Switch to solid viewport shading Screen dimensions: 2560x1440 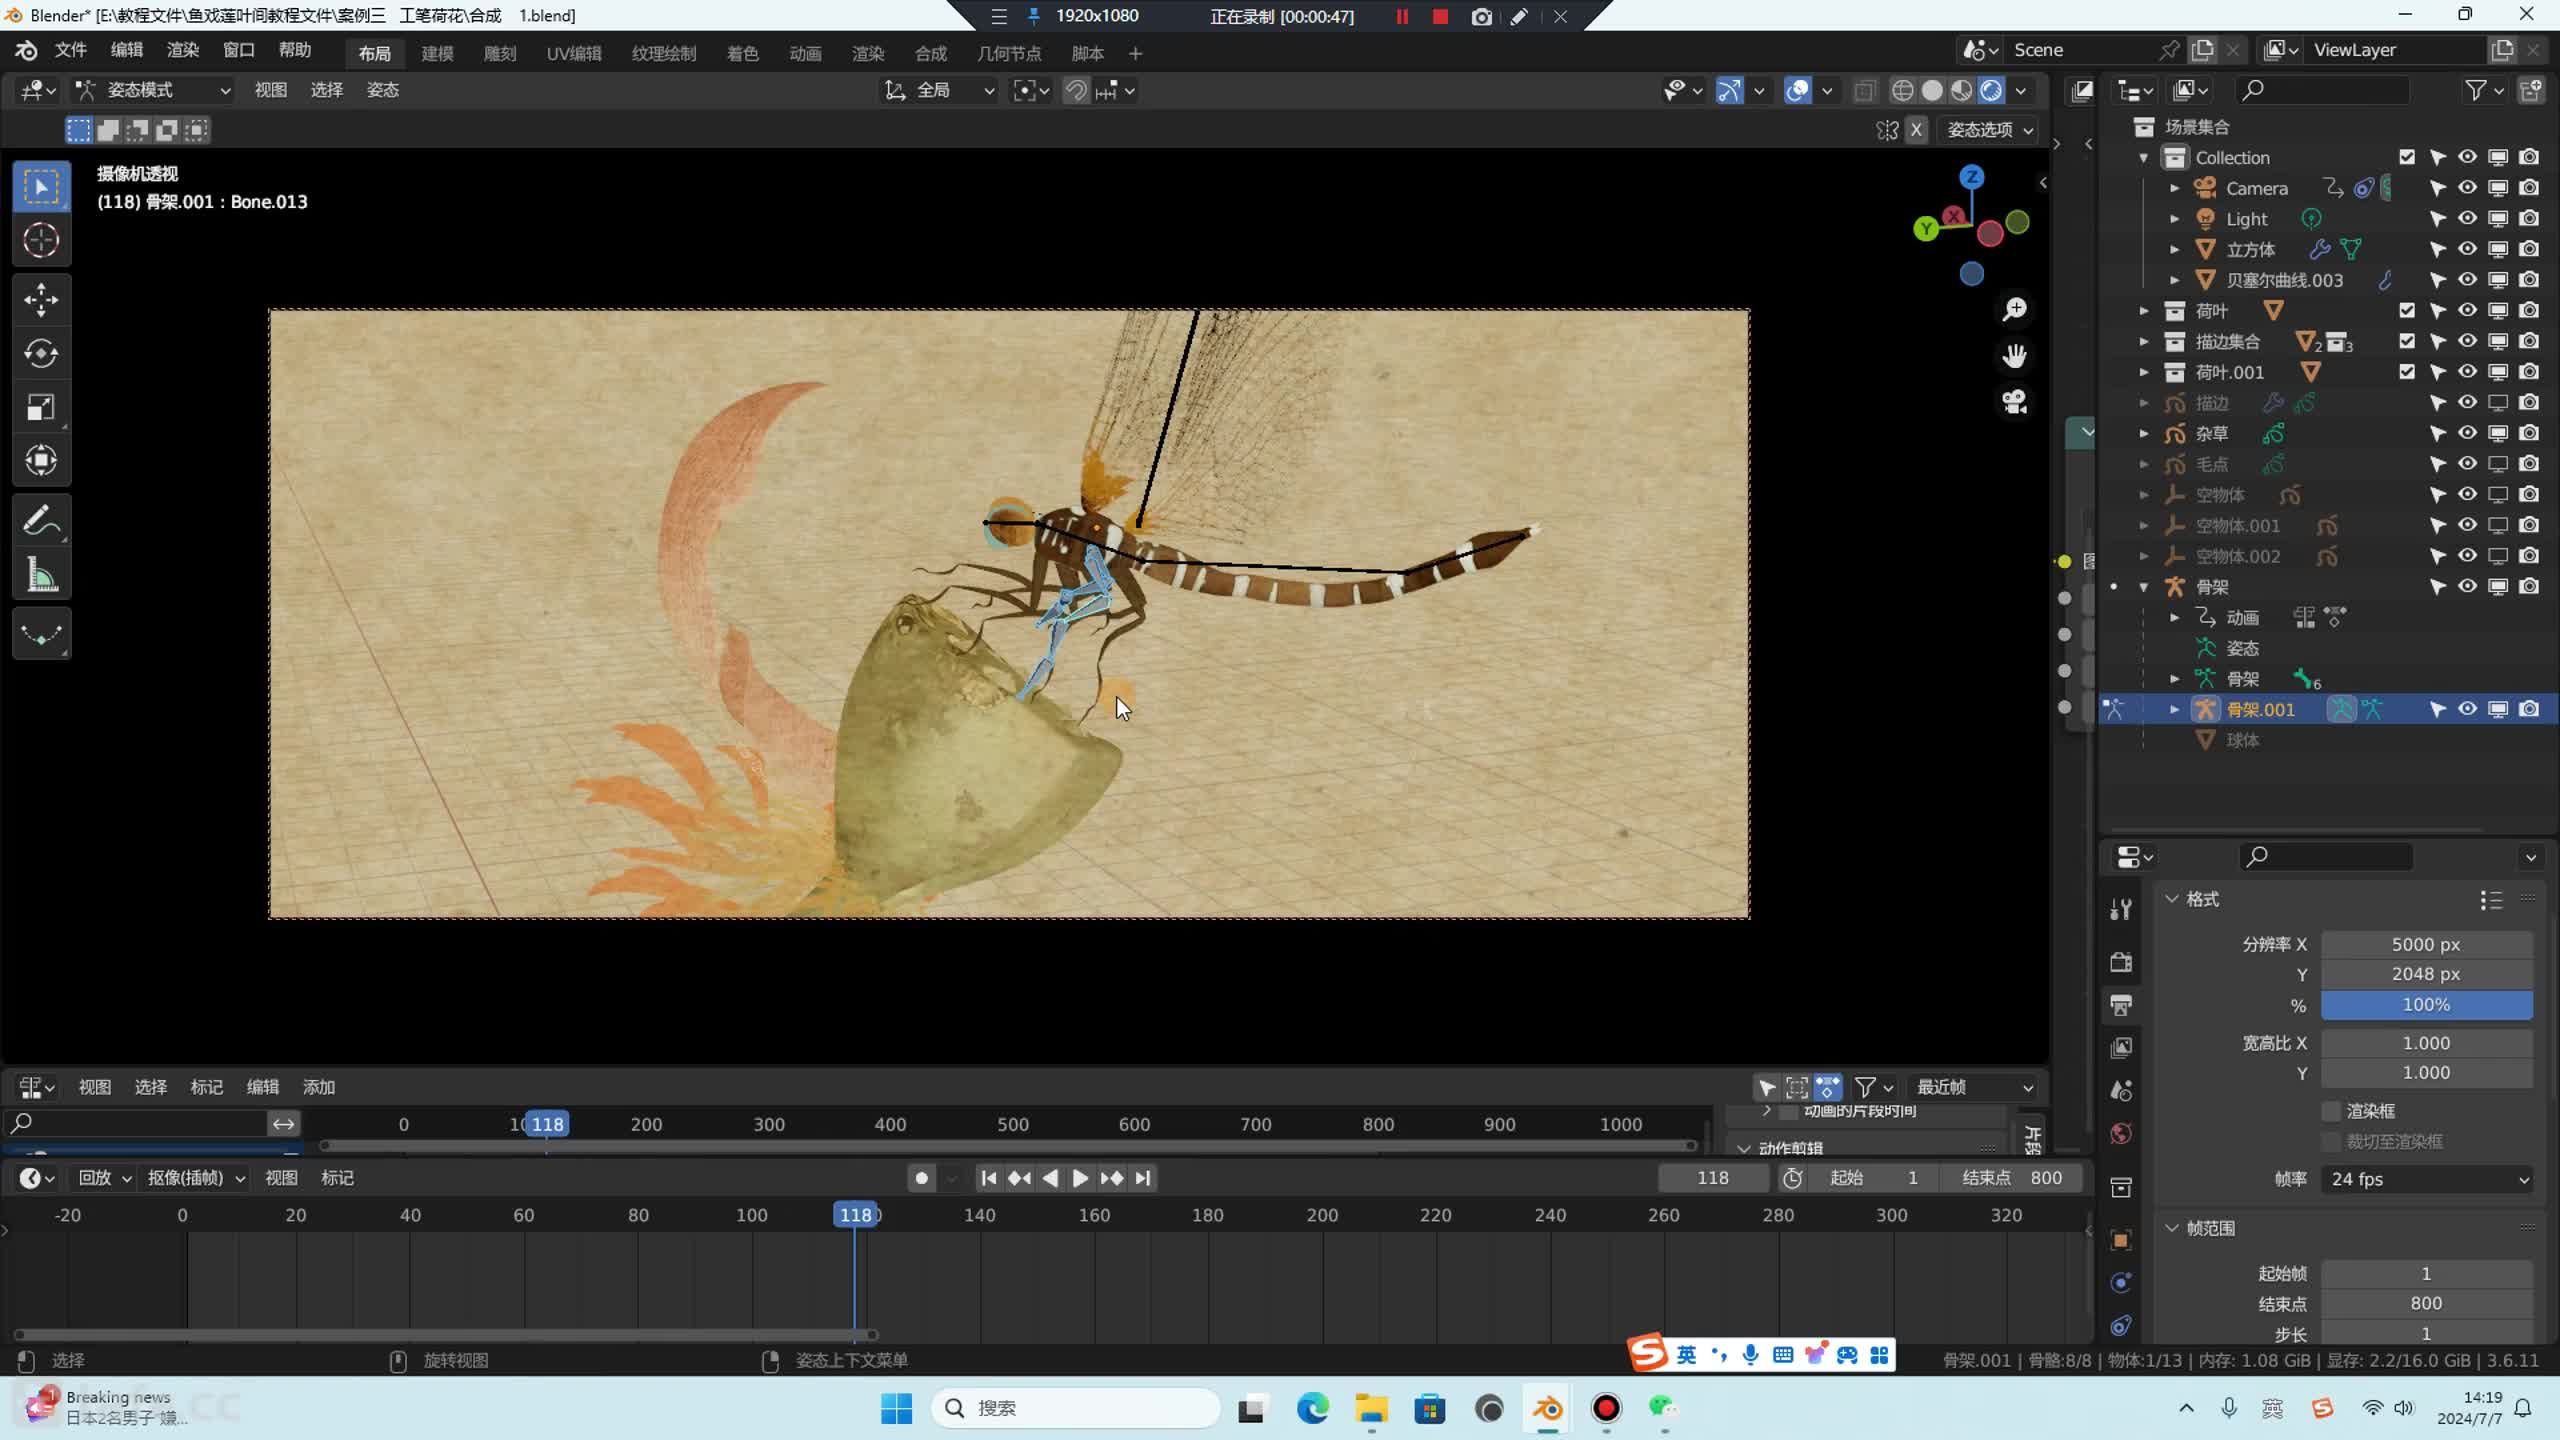tap(1932, 91)
